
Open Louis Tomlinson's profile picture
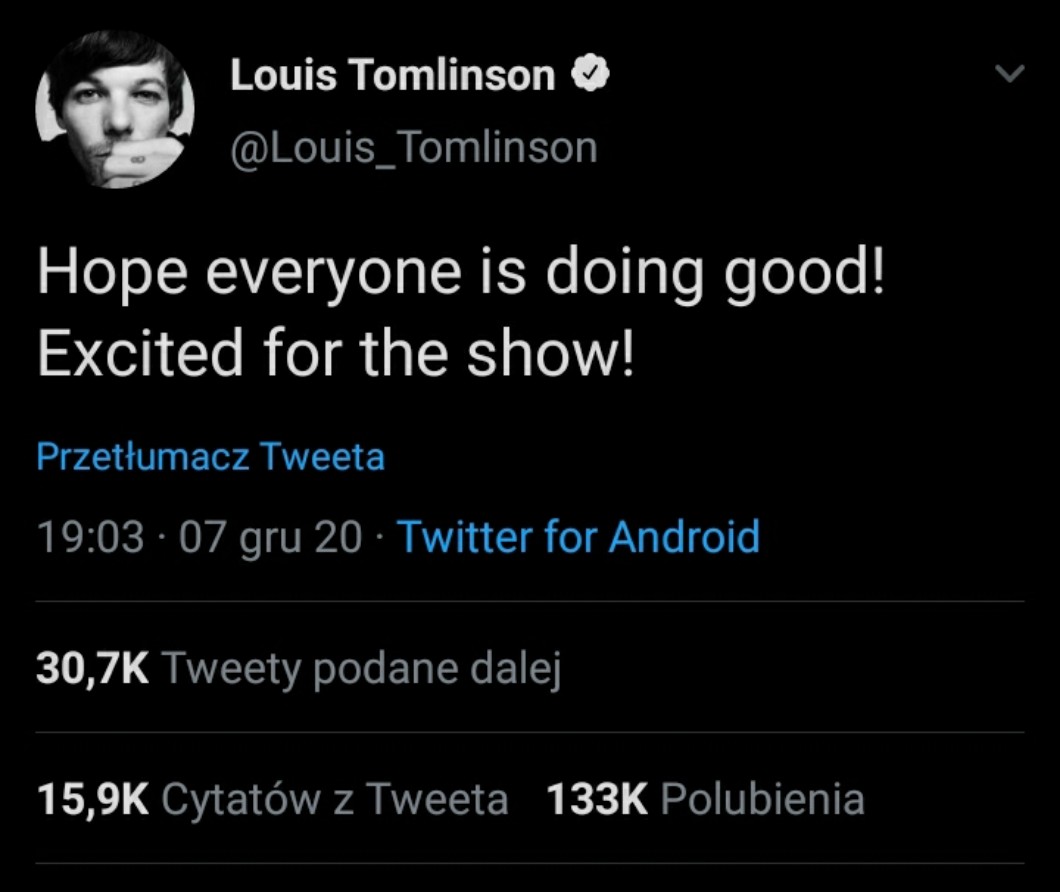point(115,109)
